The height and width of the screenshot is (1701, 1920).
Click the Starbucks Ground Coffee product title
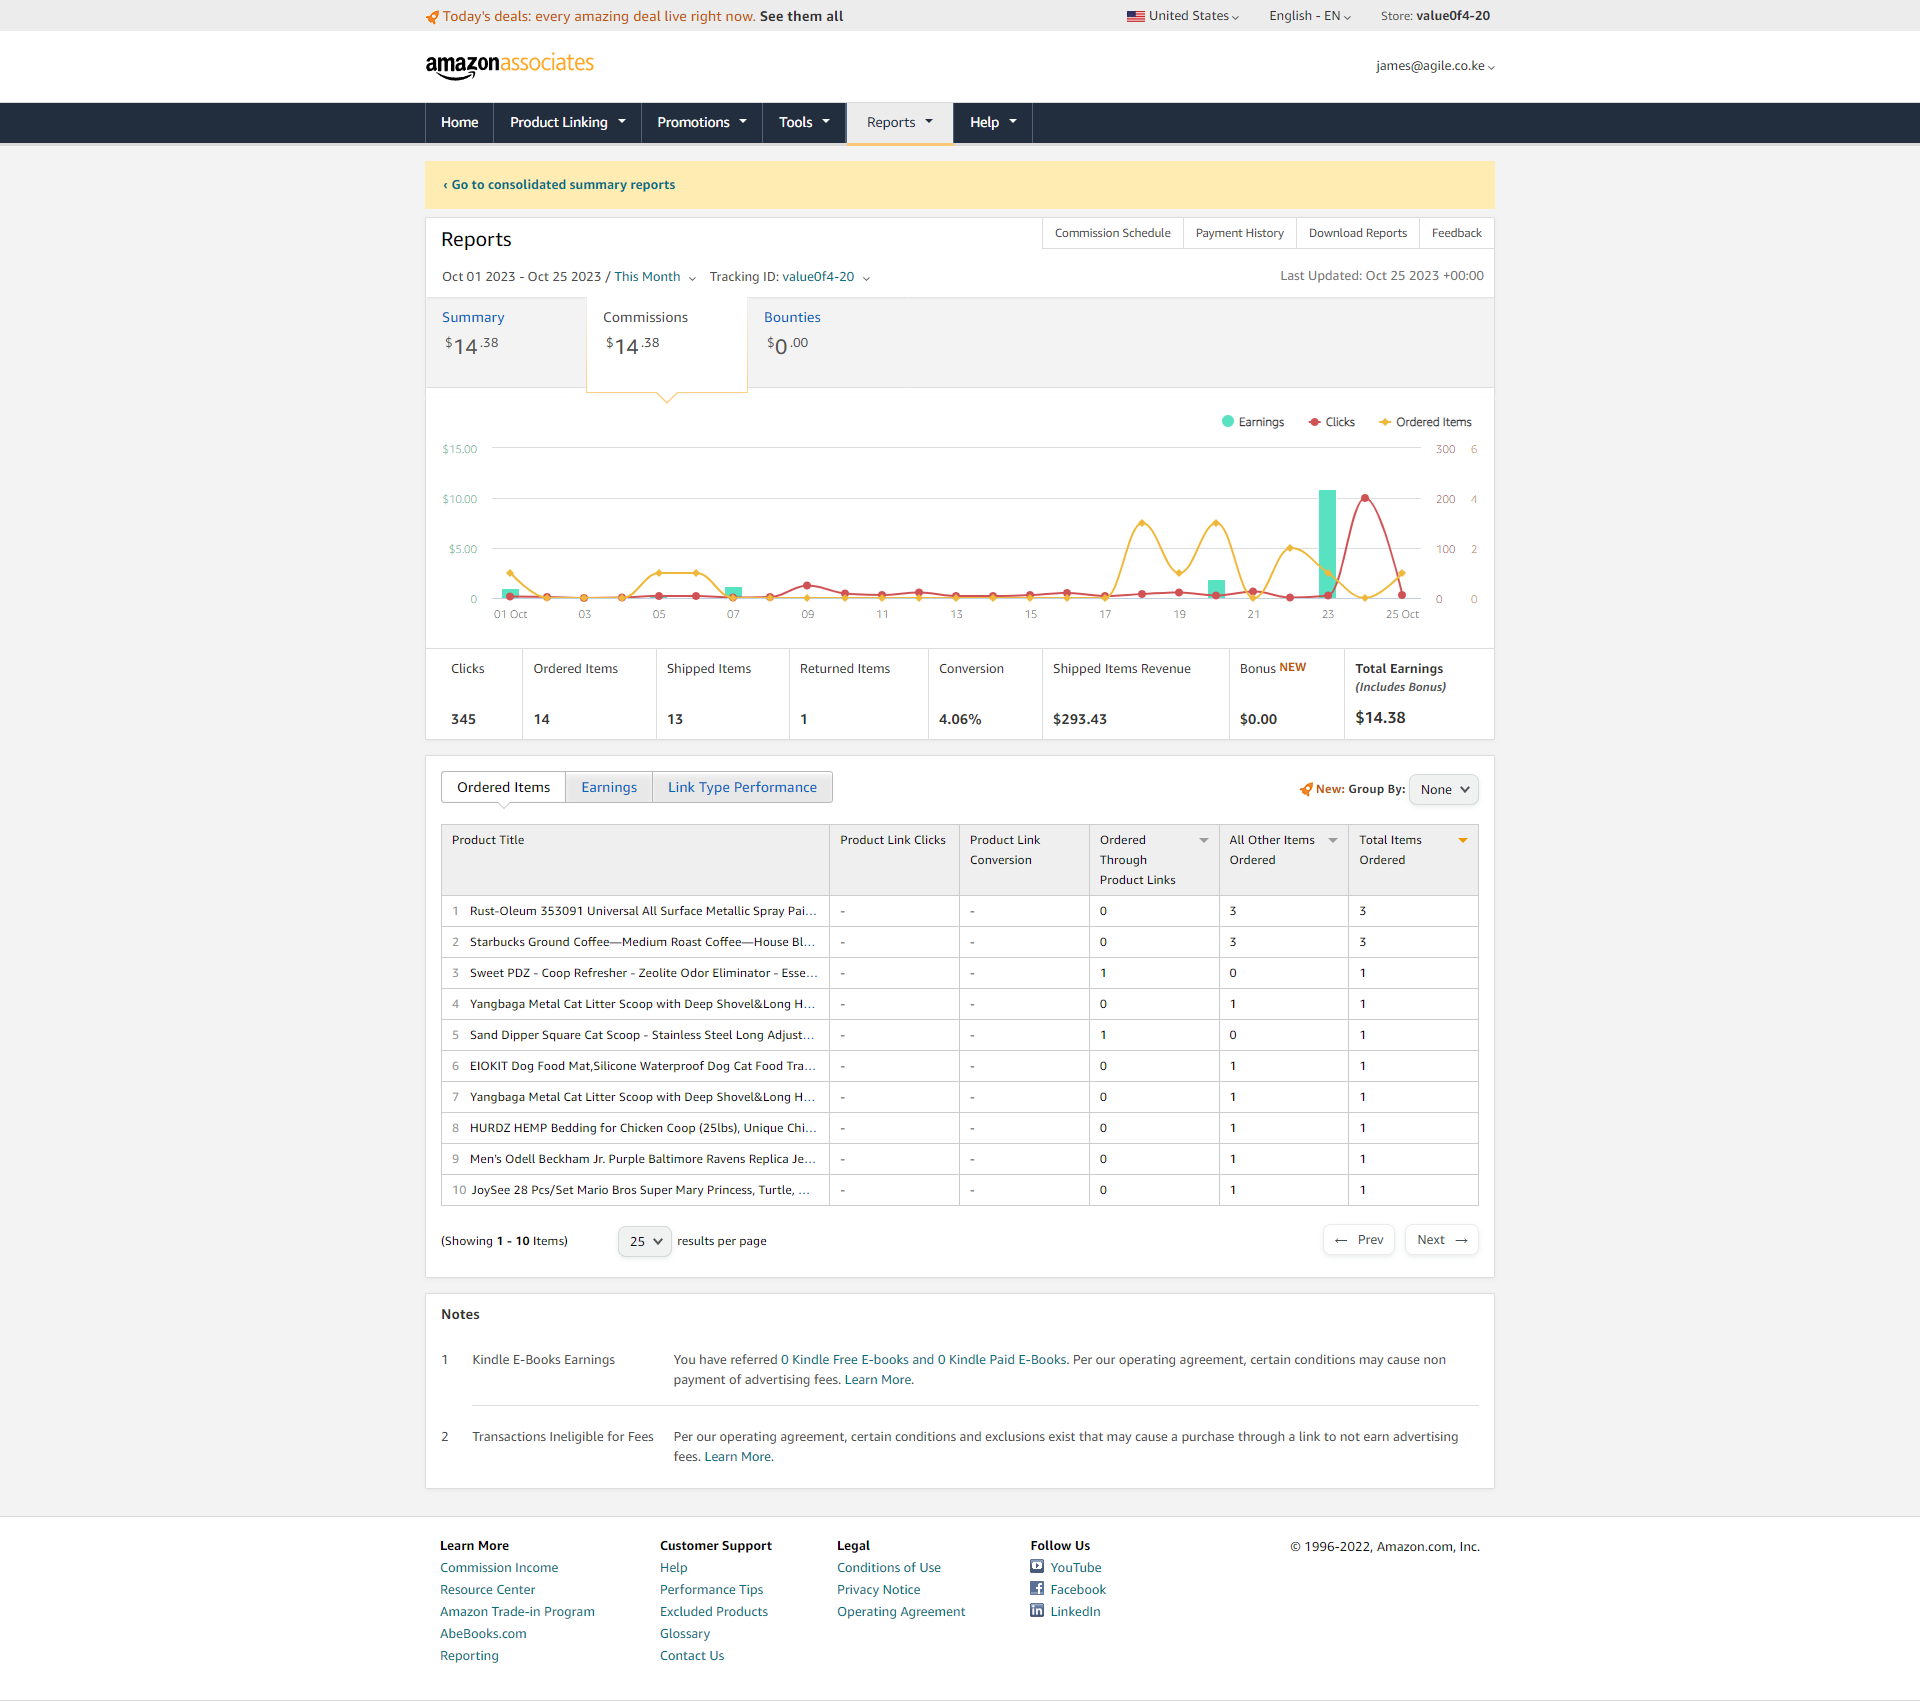642,942
